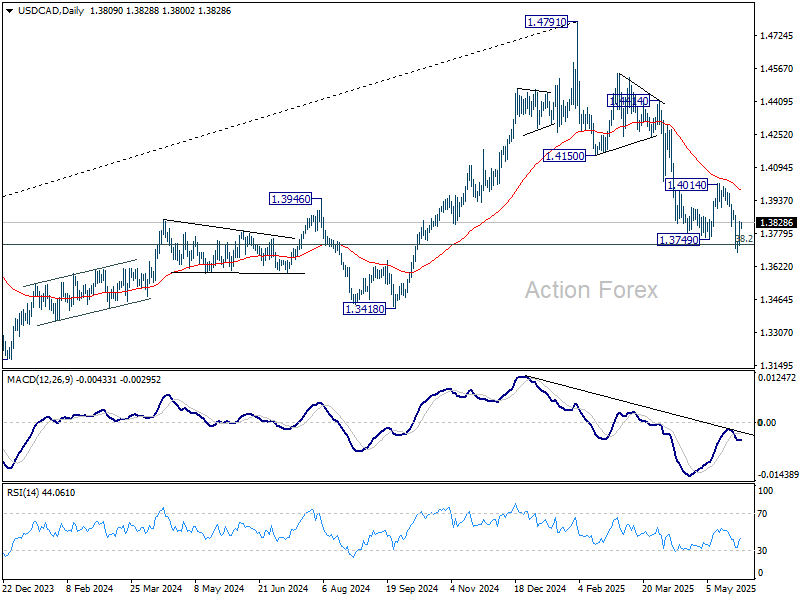Click the 25 Mar 2024 date label

pyautogui.click(x=156, y=589)
